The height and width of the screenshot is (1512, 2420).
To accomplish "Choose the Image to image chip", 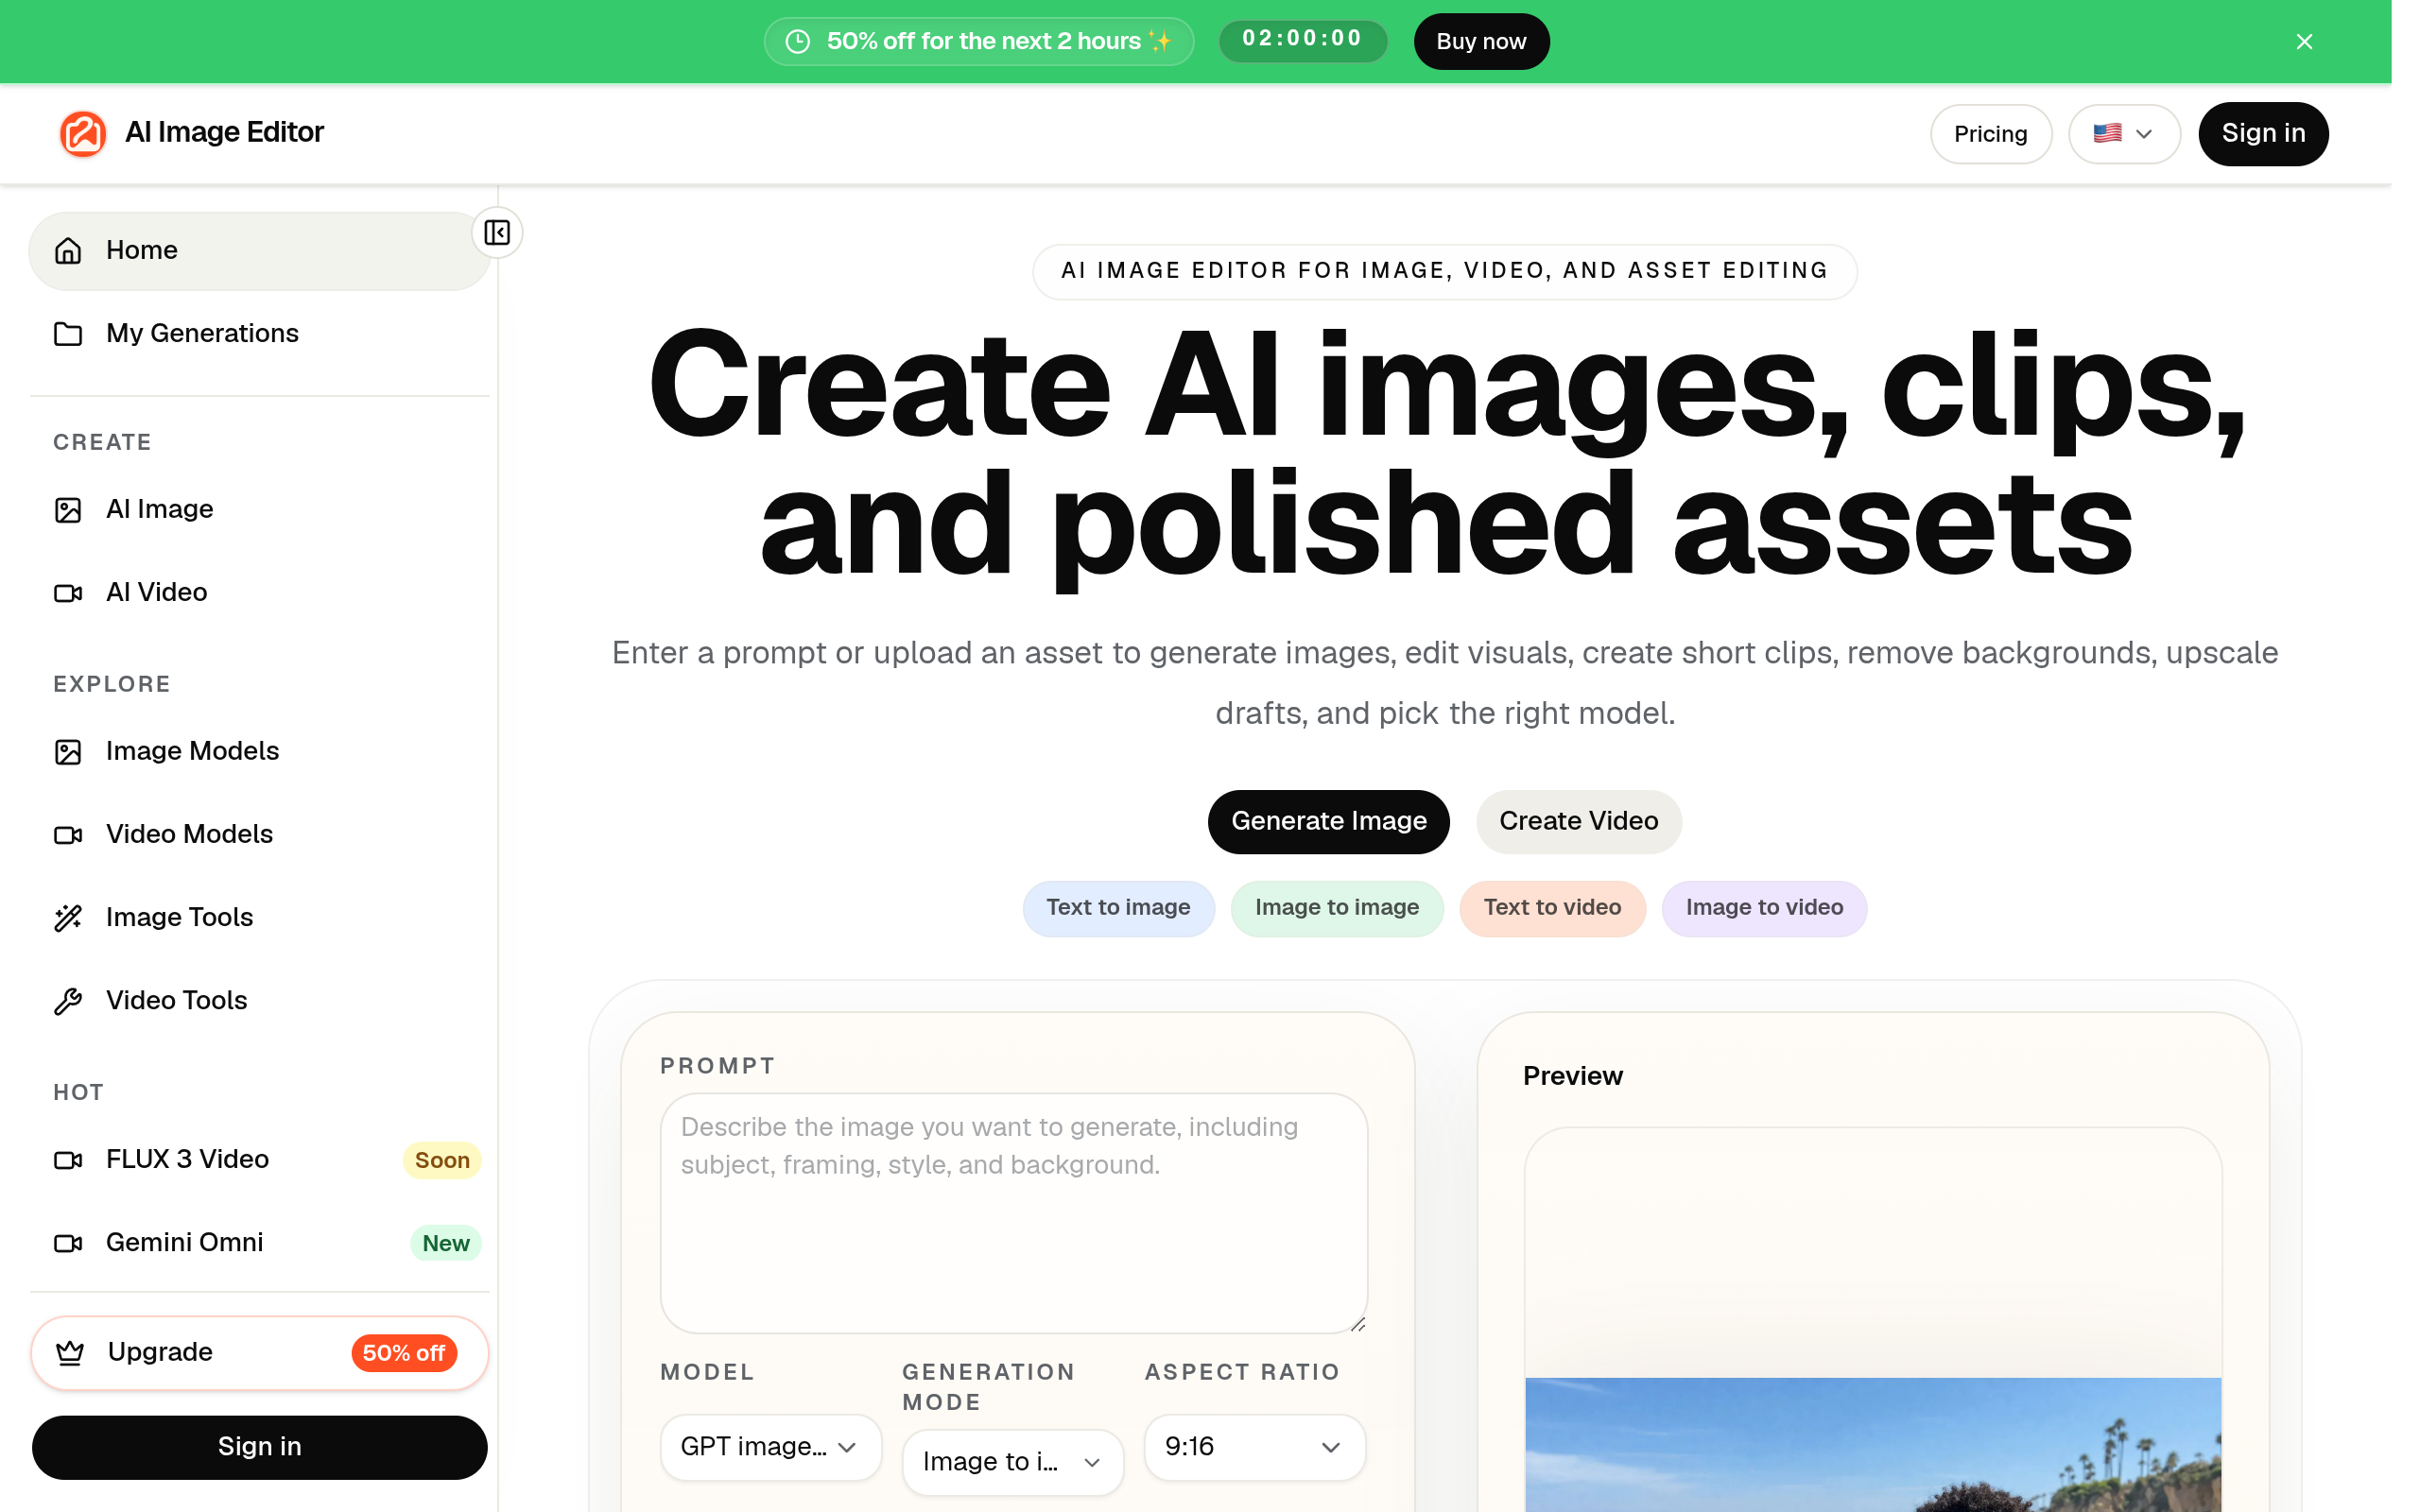I will (1336, 908).
